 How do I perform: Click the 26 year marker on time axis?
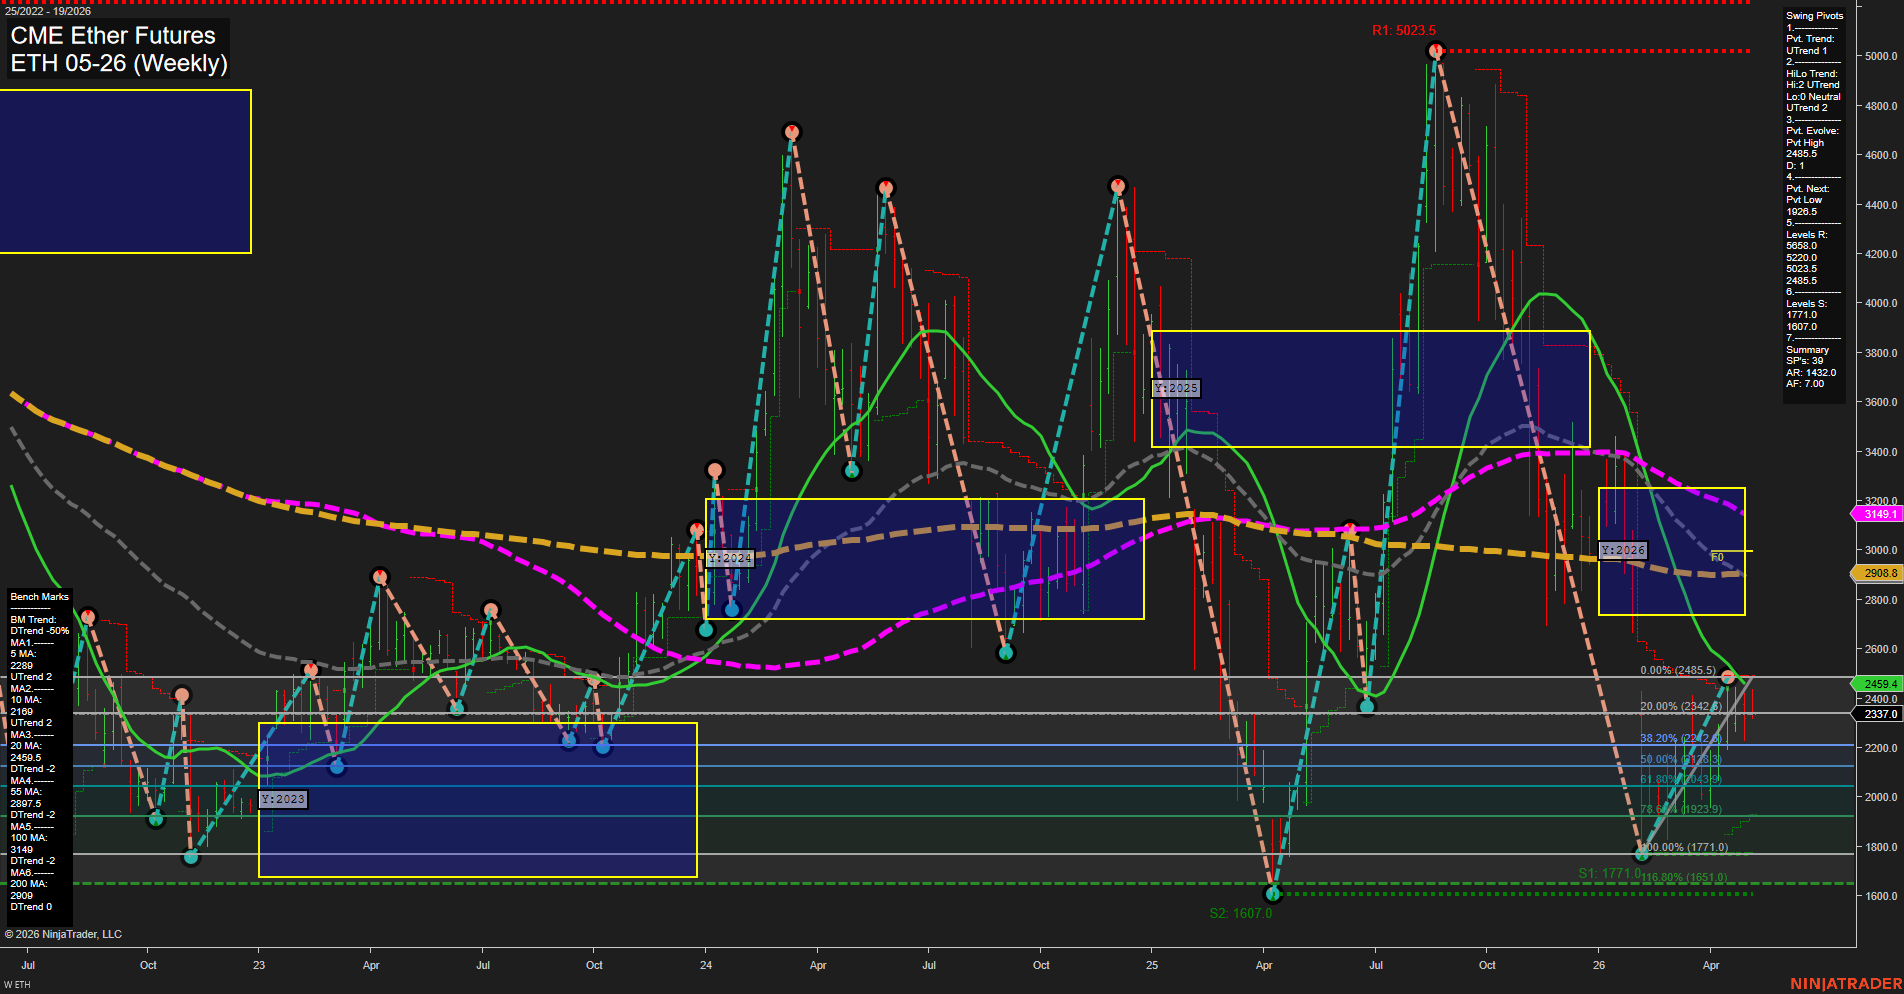click(x=1599, y=965)
